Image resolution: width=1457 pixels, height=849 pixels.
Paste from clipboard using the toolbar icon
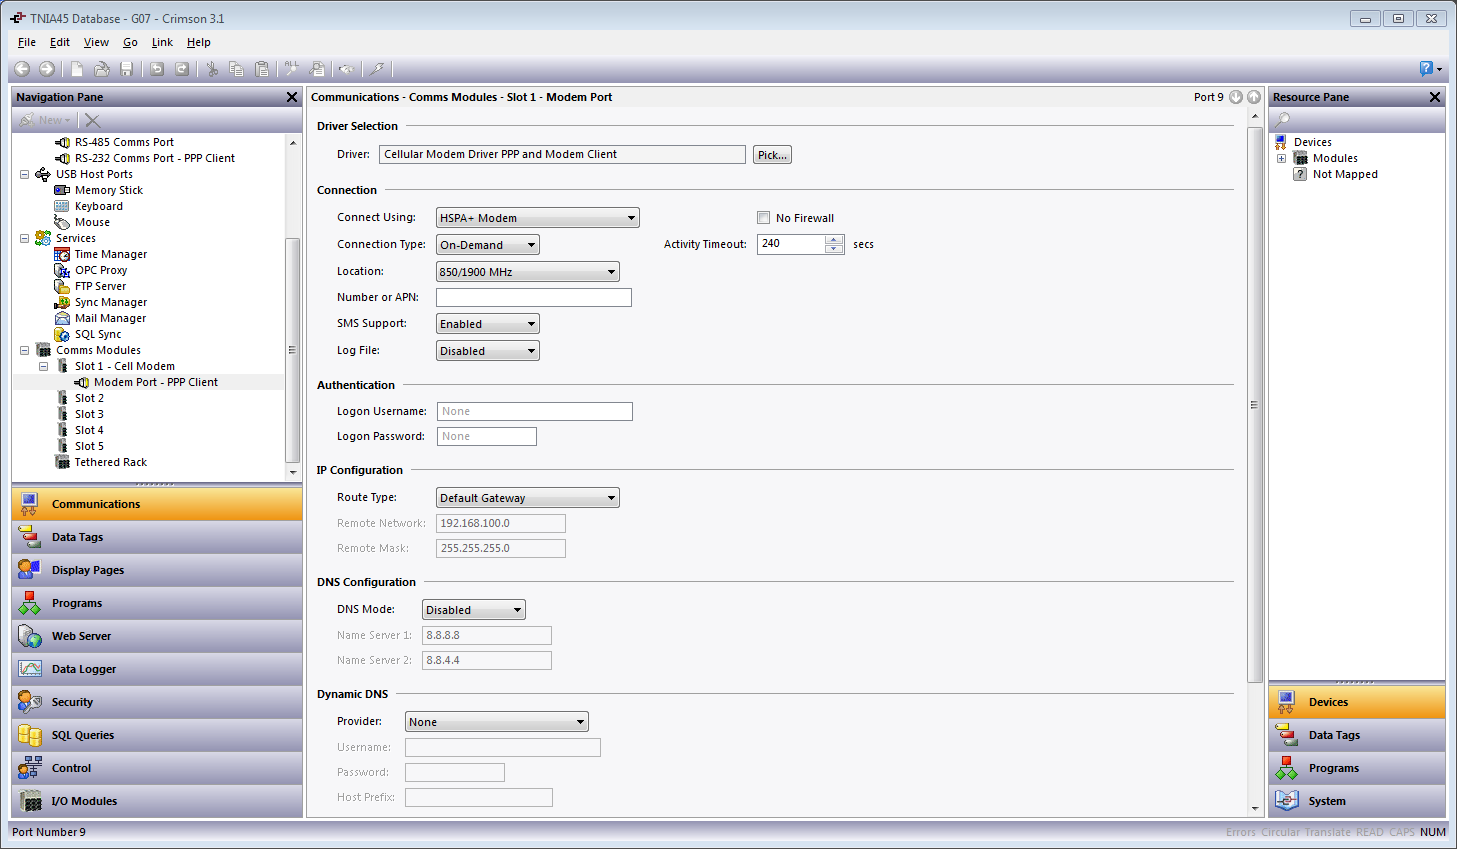tap(262, 69)
